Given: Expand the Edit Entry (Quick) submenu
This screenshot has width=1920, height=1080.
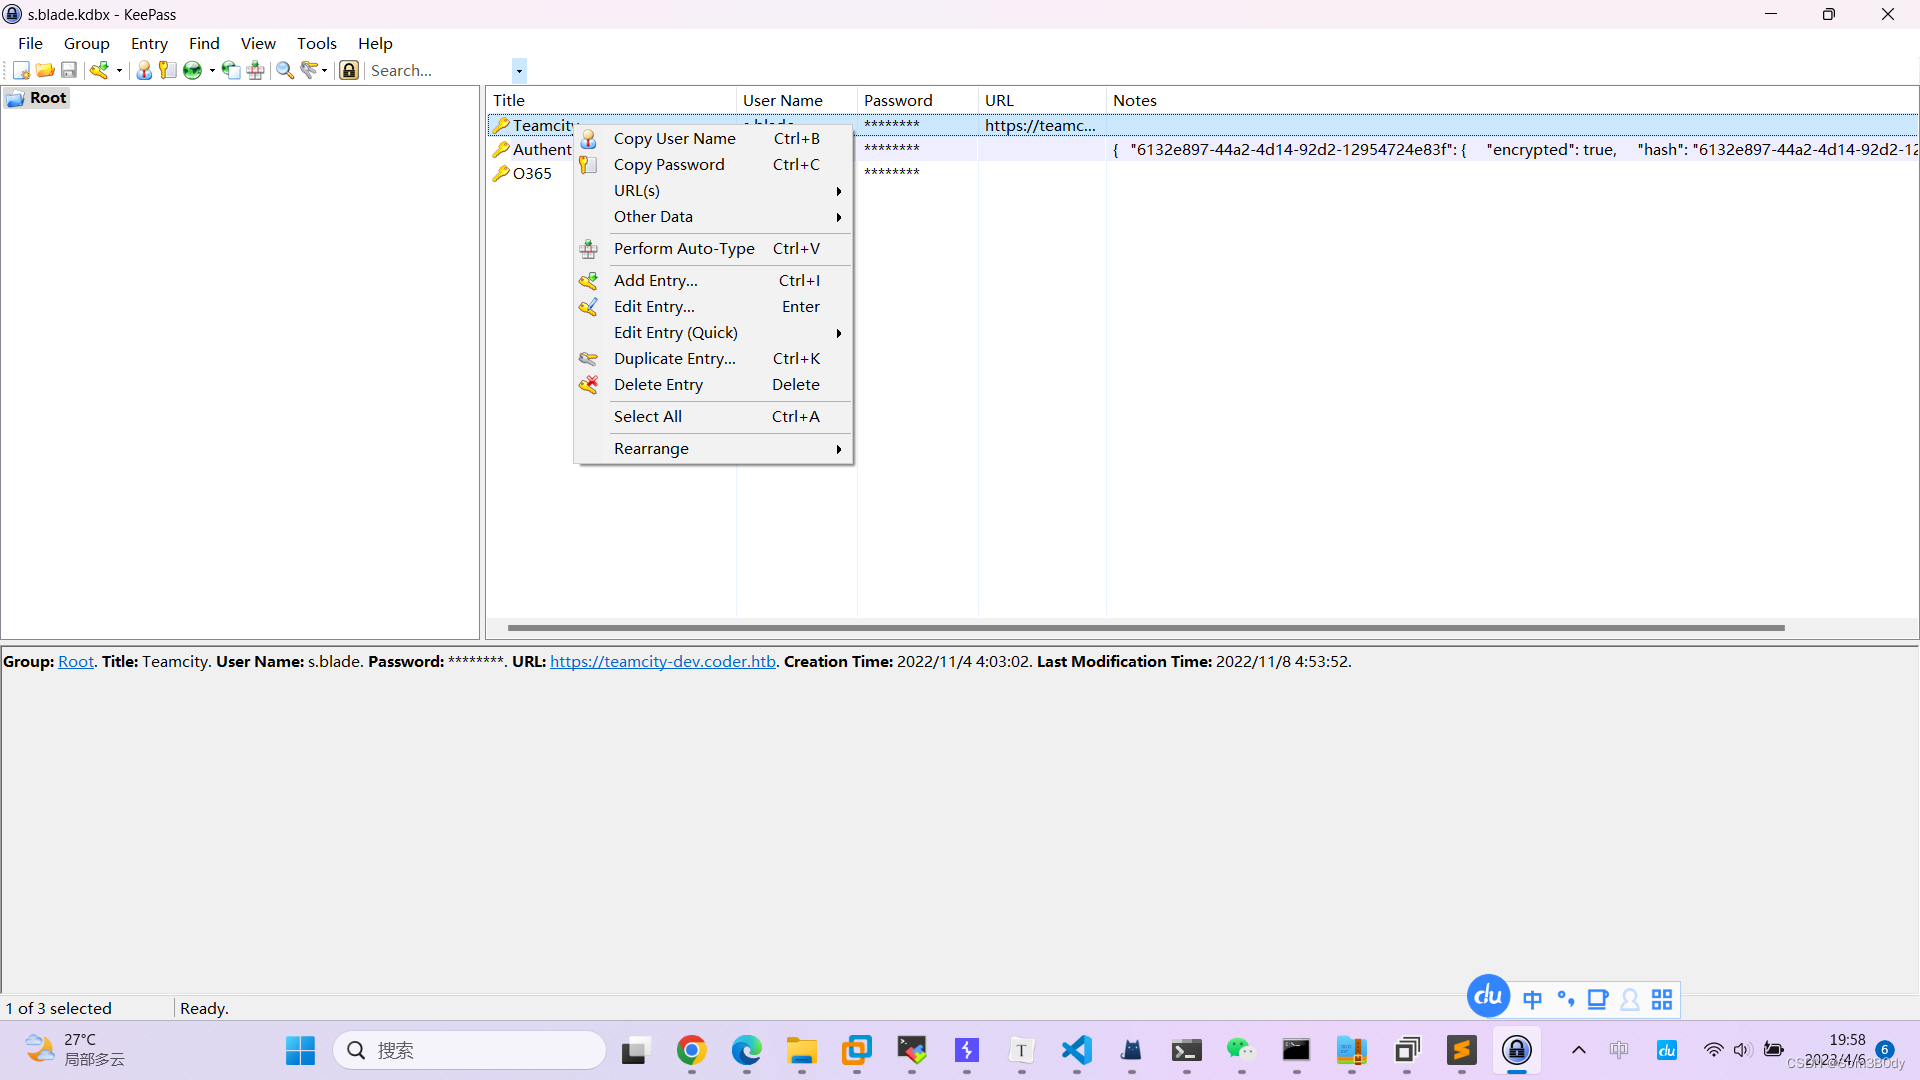Looking at the screenshot, I should 713,332.
